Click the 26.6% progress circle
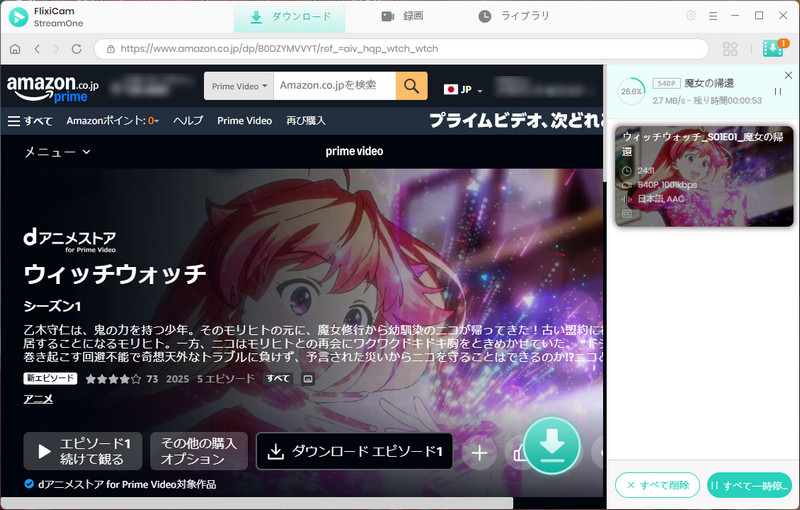 click(631, 92)
